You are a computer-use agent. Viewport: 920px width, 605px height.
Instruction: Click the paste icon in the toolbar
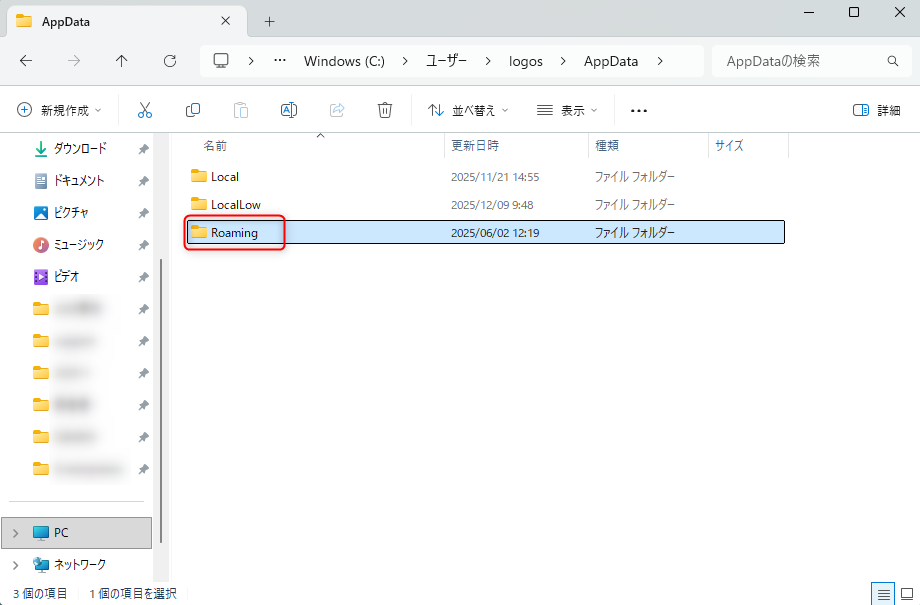[x=240, y=110]
